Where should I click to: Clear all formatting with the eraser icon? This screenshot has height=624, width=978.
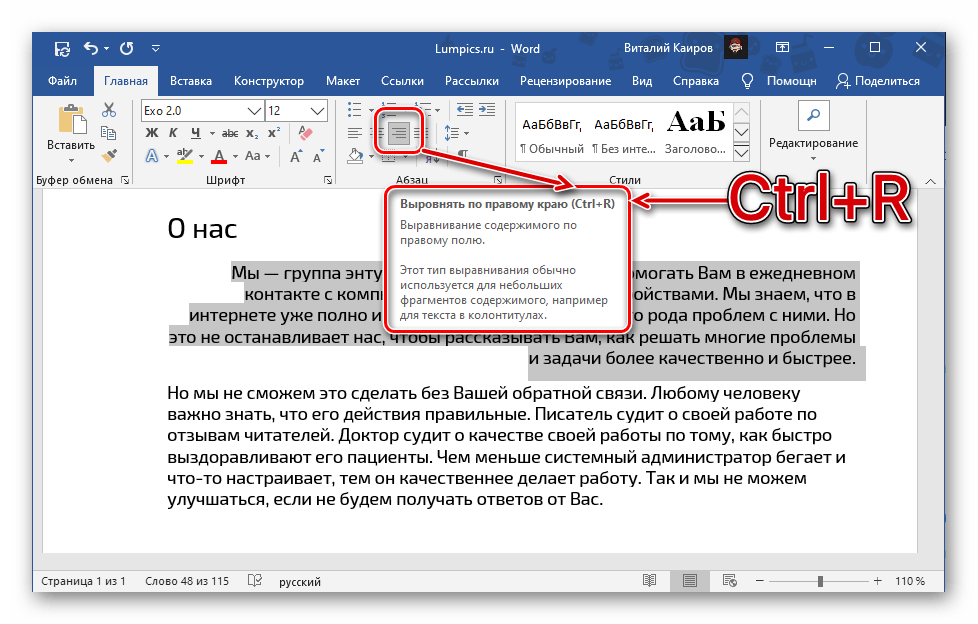pyautogui.click(x=306, y=133)
